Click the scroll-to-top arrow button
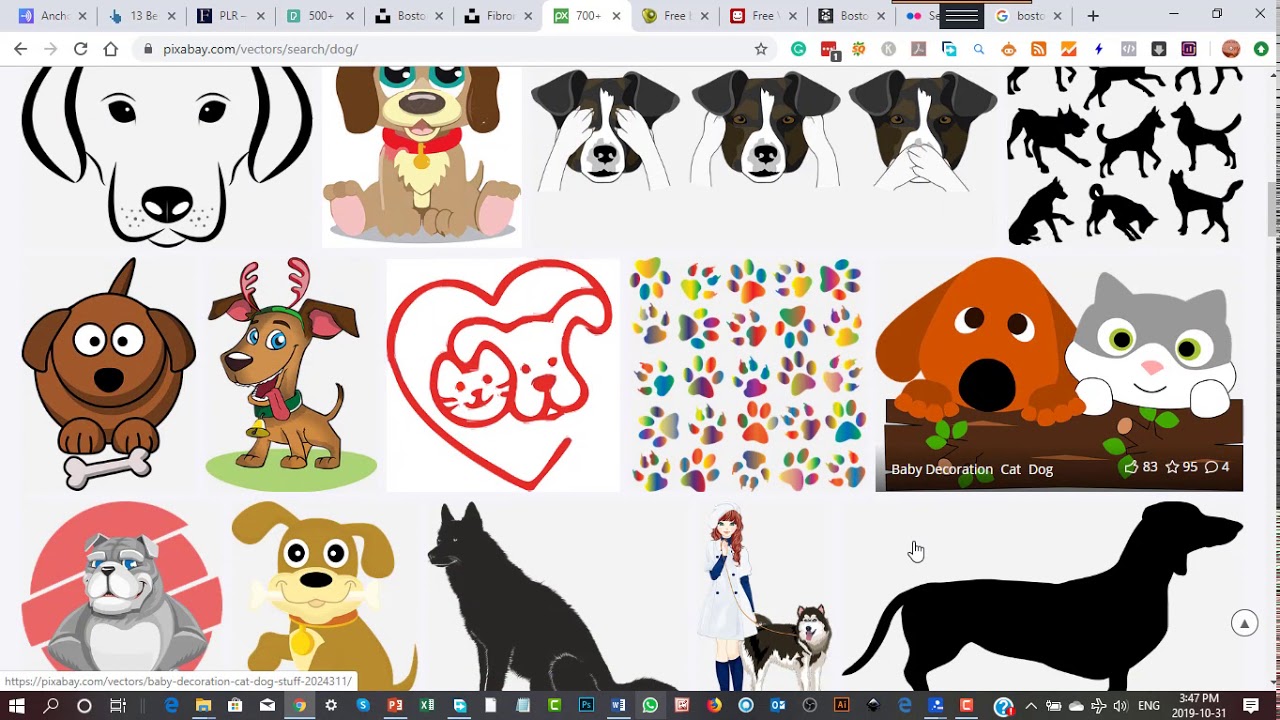Viewport: 1280px width, 720px height. click(1244, 623)
